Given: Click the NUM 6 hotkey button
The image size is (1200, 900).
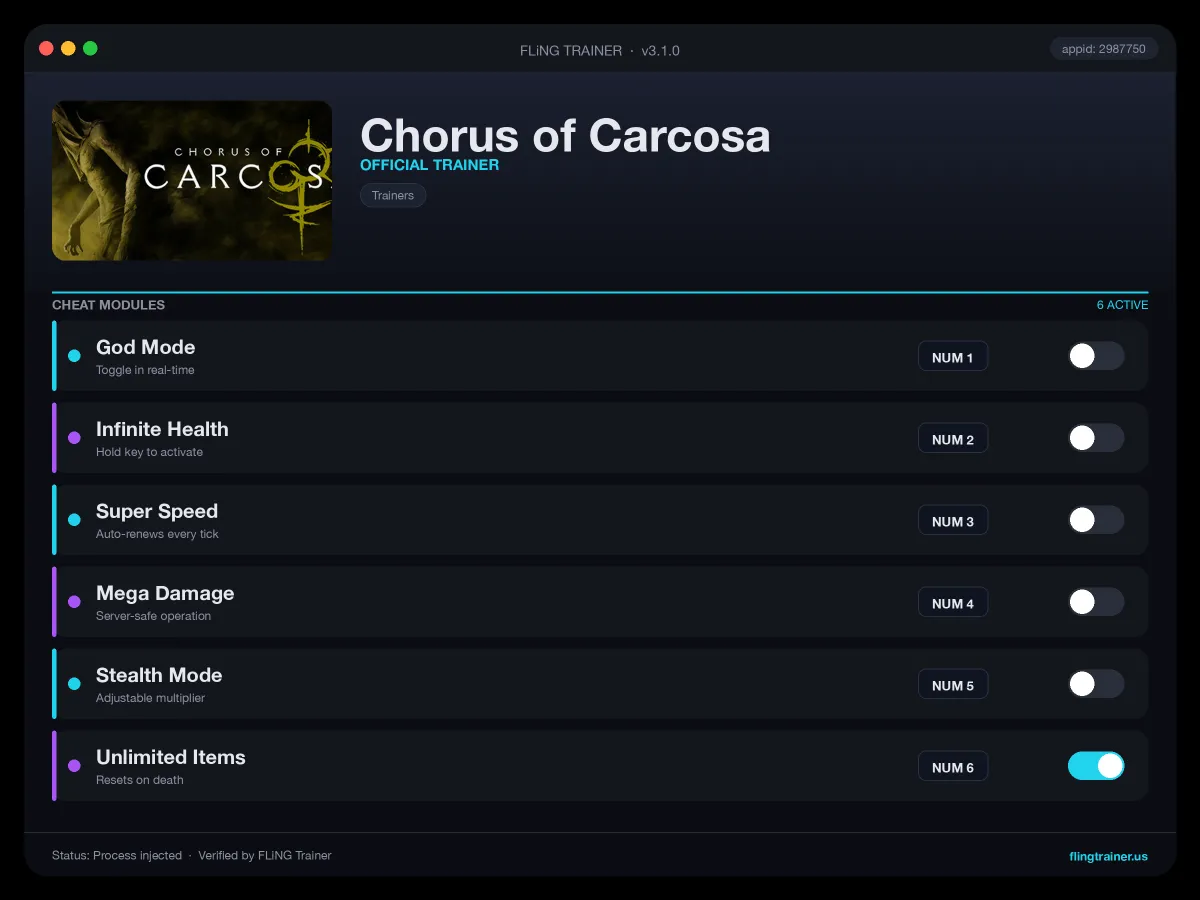Looking at the screenshot, I should click(x=953, y=767).
